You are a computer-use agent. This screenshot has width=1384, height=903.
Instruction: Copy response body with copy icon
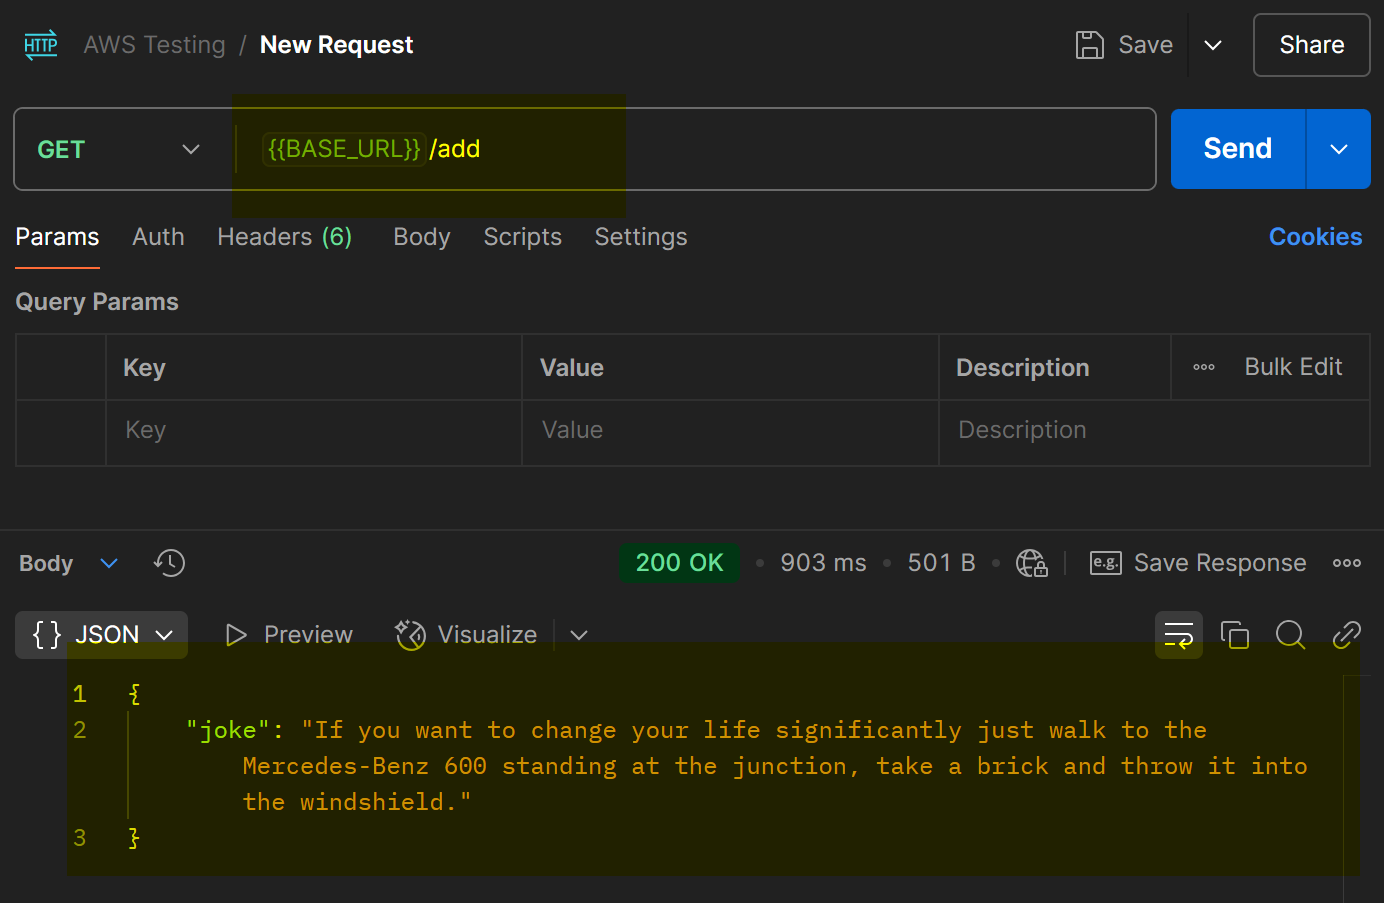[x=1235, y=635]
